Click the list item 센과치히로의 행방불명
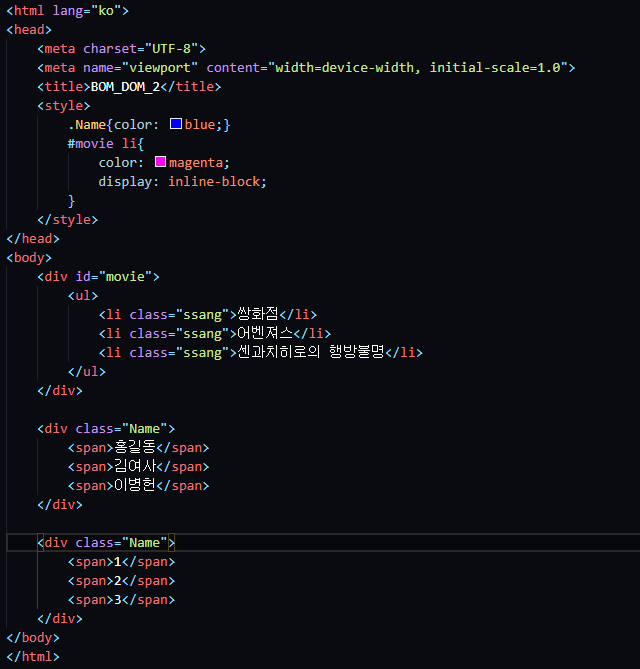 [x=261, y=352]
